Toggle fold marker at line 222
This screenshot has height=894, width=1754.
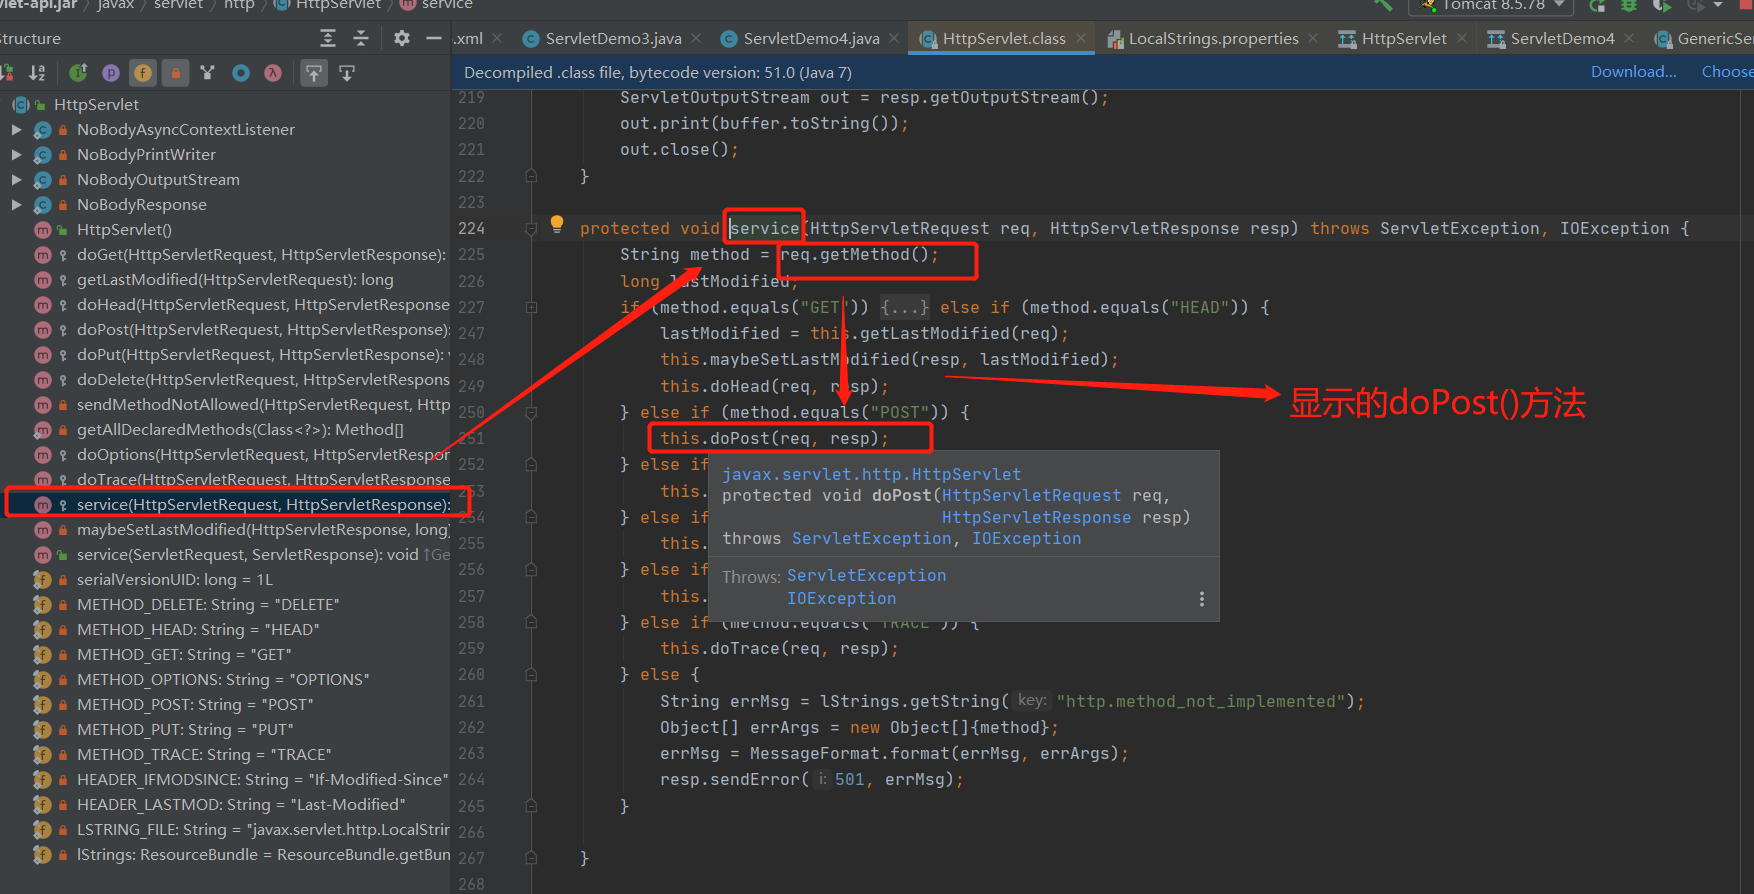click(531, 176)
